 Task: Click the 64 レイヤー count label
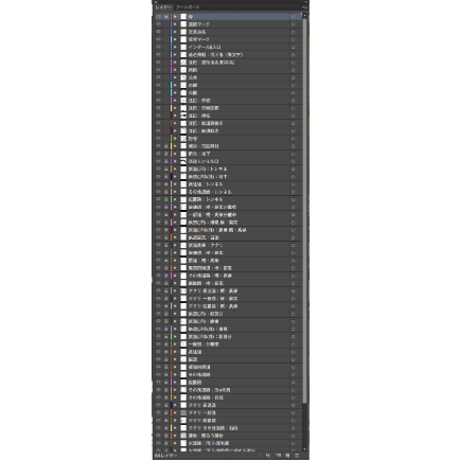pyautogui.click(x=166, y=455)
